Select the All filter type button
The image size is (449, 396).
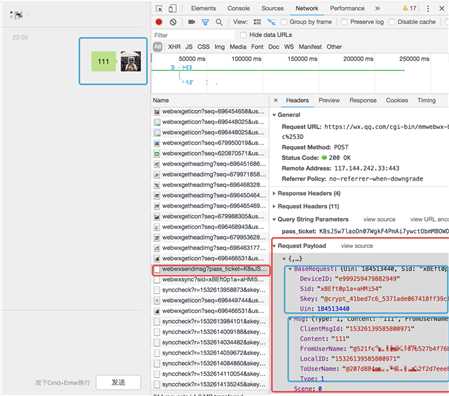click(158, 47)
